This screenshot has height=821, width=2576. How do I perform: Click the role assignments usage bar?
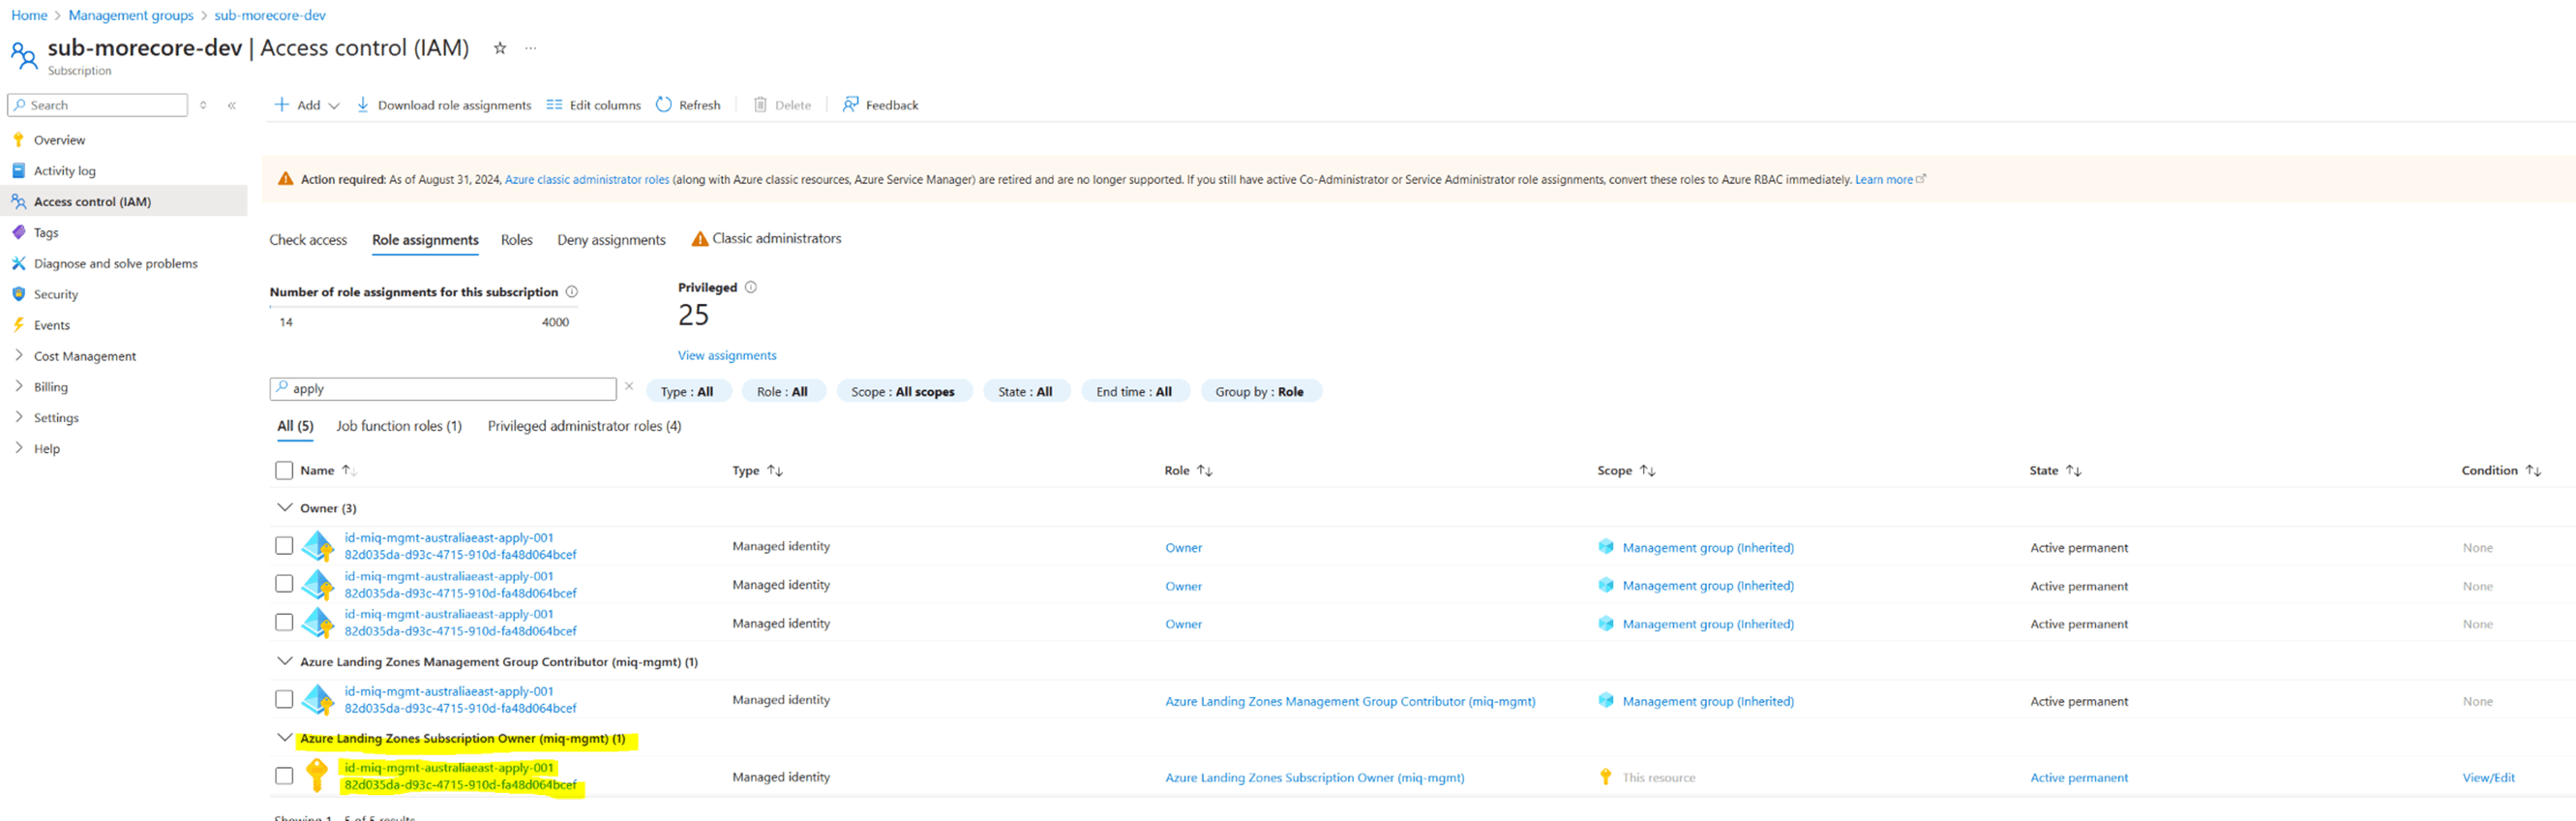(424, 307)
